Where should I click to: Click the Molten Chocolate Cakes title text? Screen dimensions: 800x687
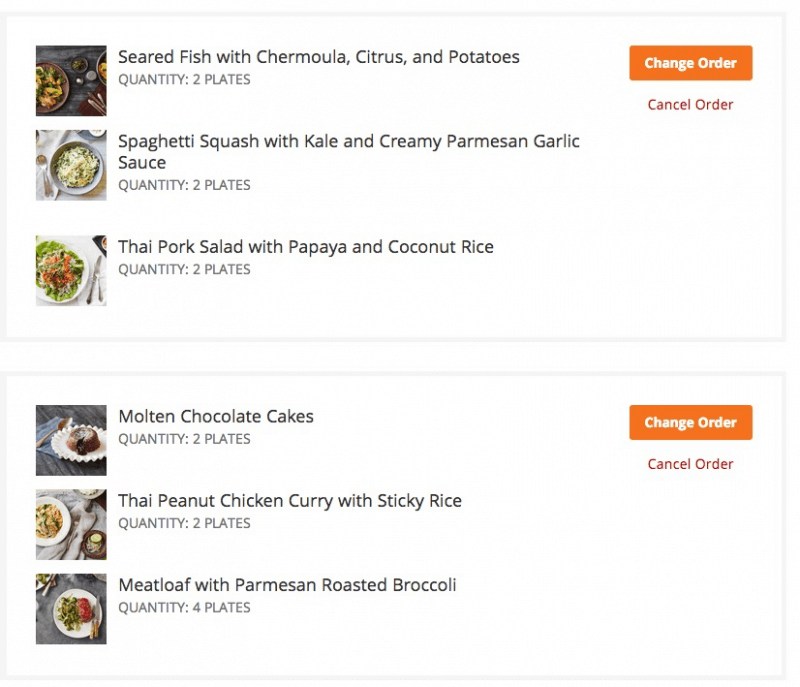pos(215,417)
